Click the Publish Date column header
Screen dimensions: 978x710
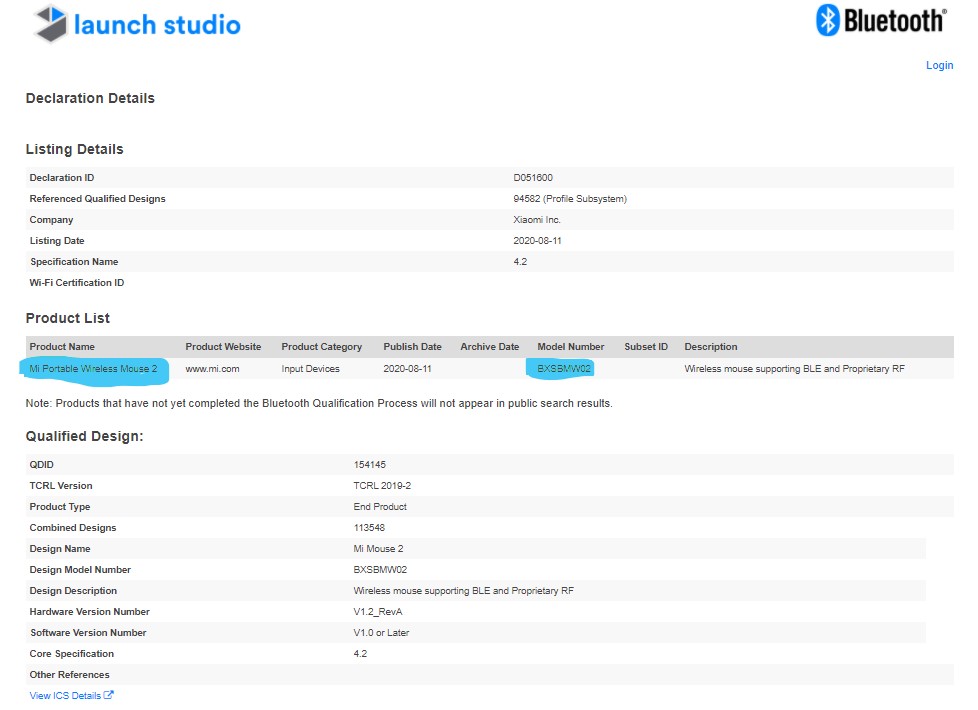click(412, 347)
